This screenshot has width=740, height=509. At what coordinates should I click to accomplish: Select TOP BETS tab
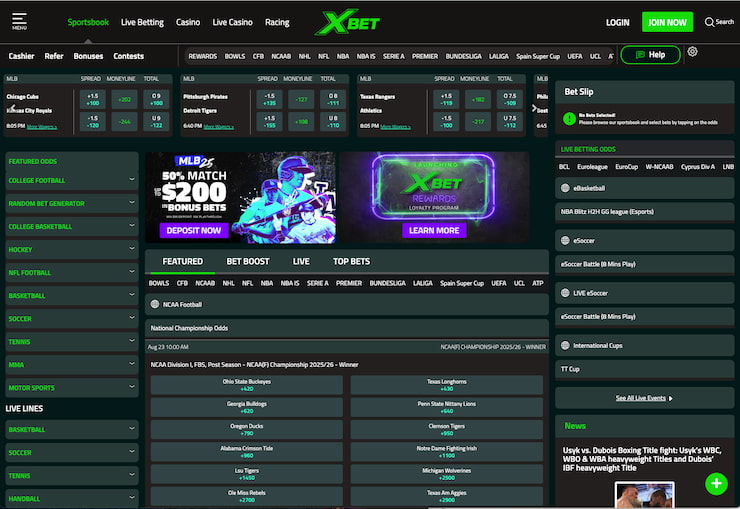pos(352,261)
